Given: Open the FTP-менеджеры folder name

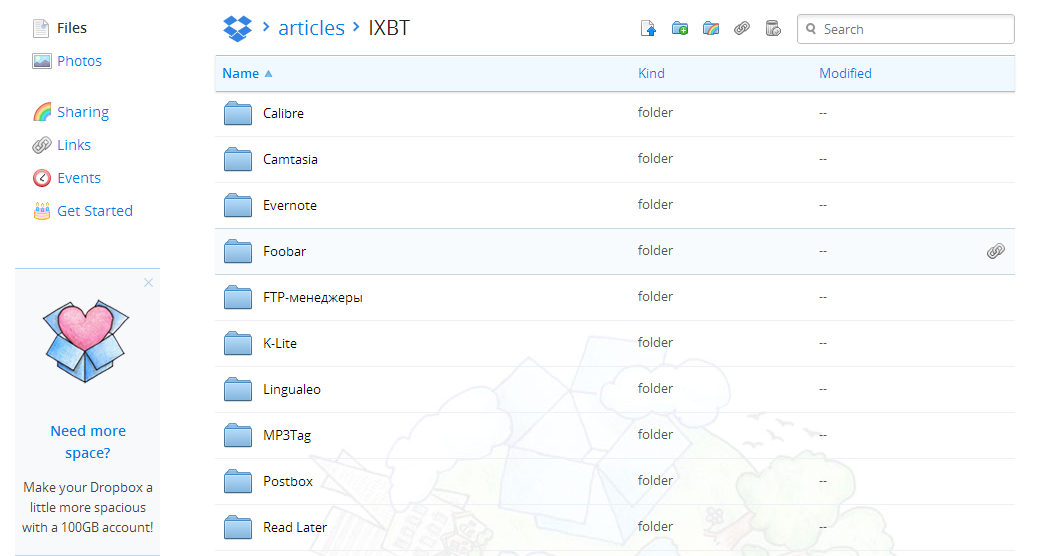Looking at the screenshot, I should coord(312,297).
